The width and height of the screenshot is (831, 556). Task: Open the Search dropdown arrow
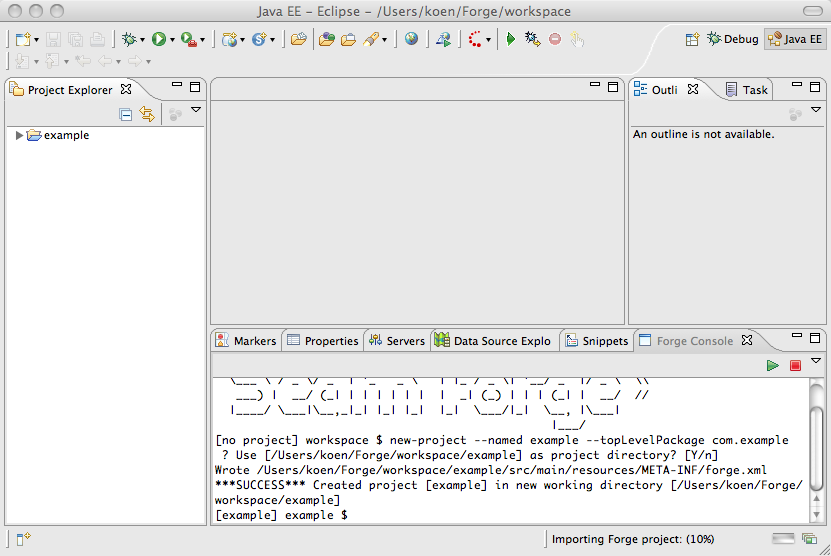click(384, 40)
